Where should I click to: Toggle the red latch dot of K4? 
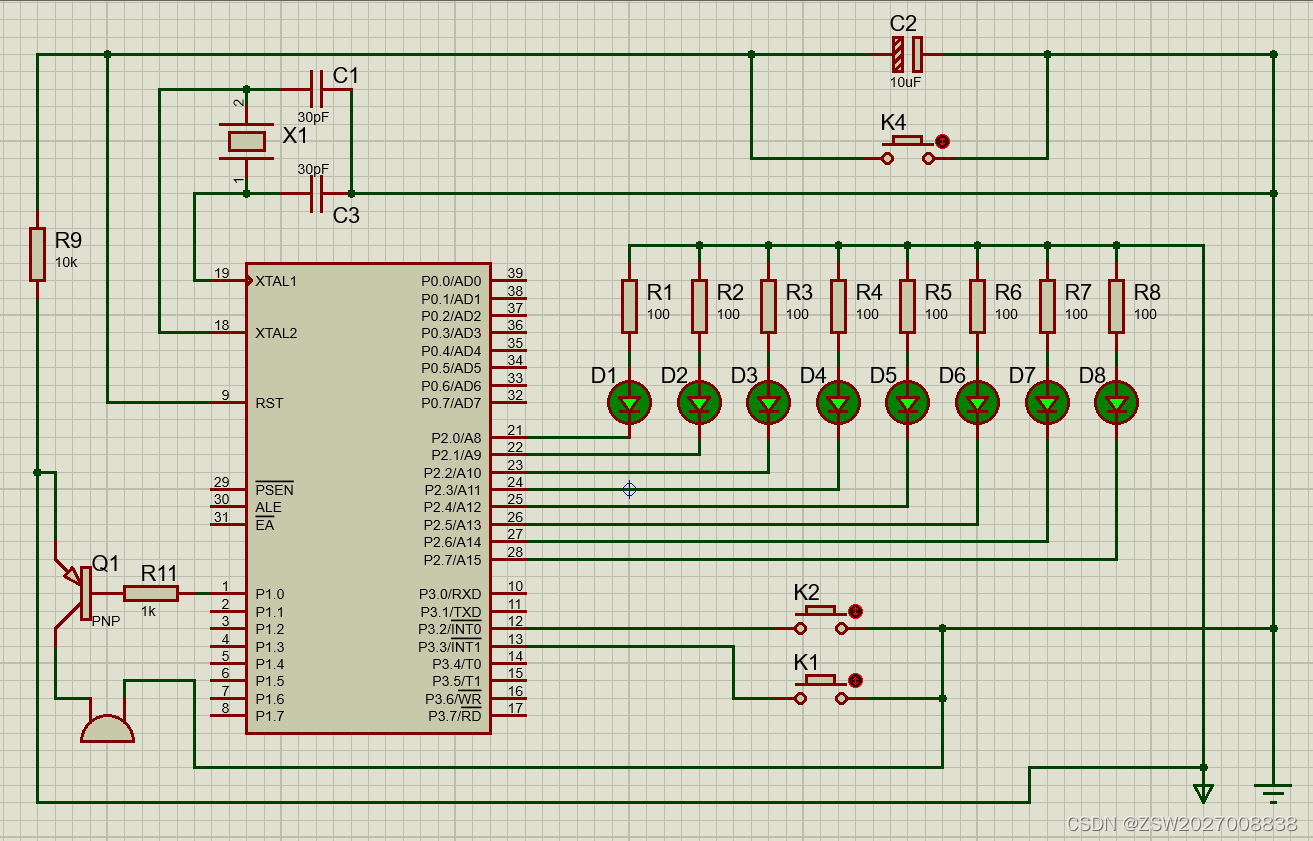point(941,142)
